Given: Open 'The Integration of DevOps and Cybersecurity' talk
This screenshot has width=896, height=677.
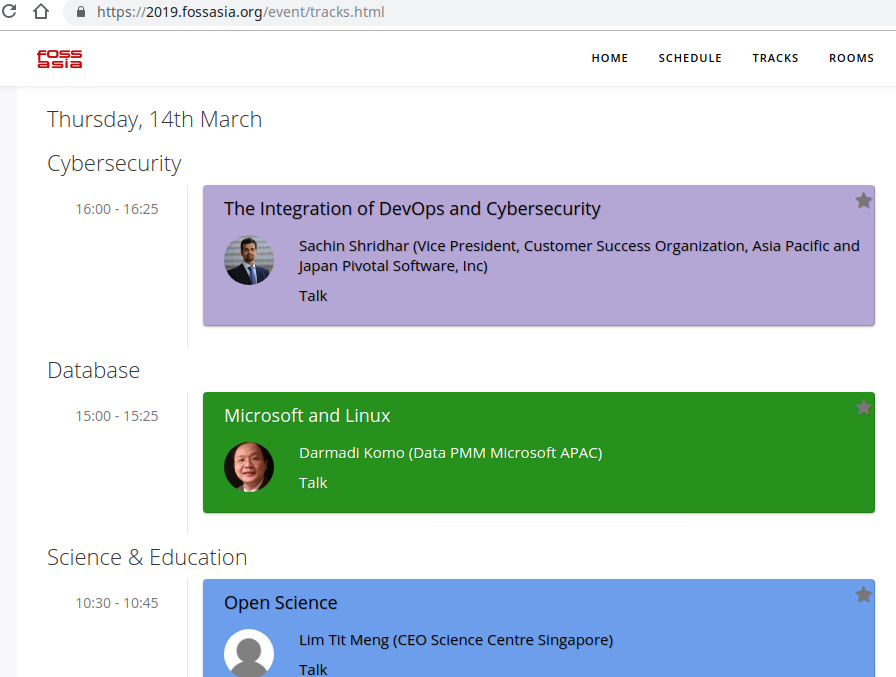Looking at the screenshot, I should 412,209.
